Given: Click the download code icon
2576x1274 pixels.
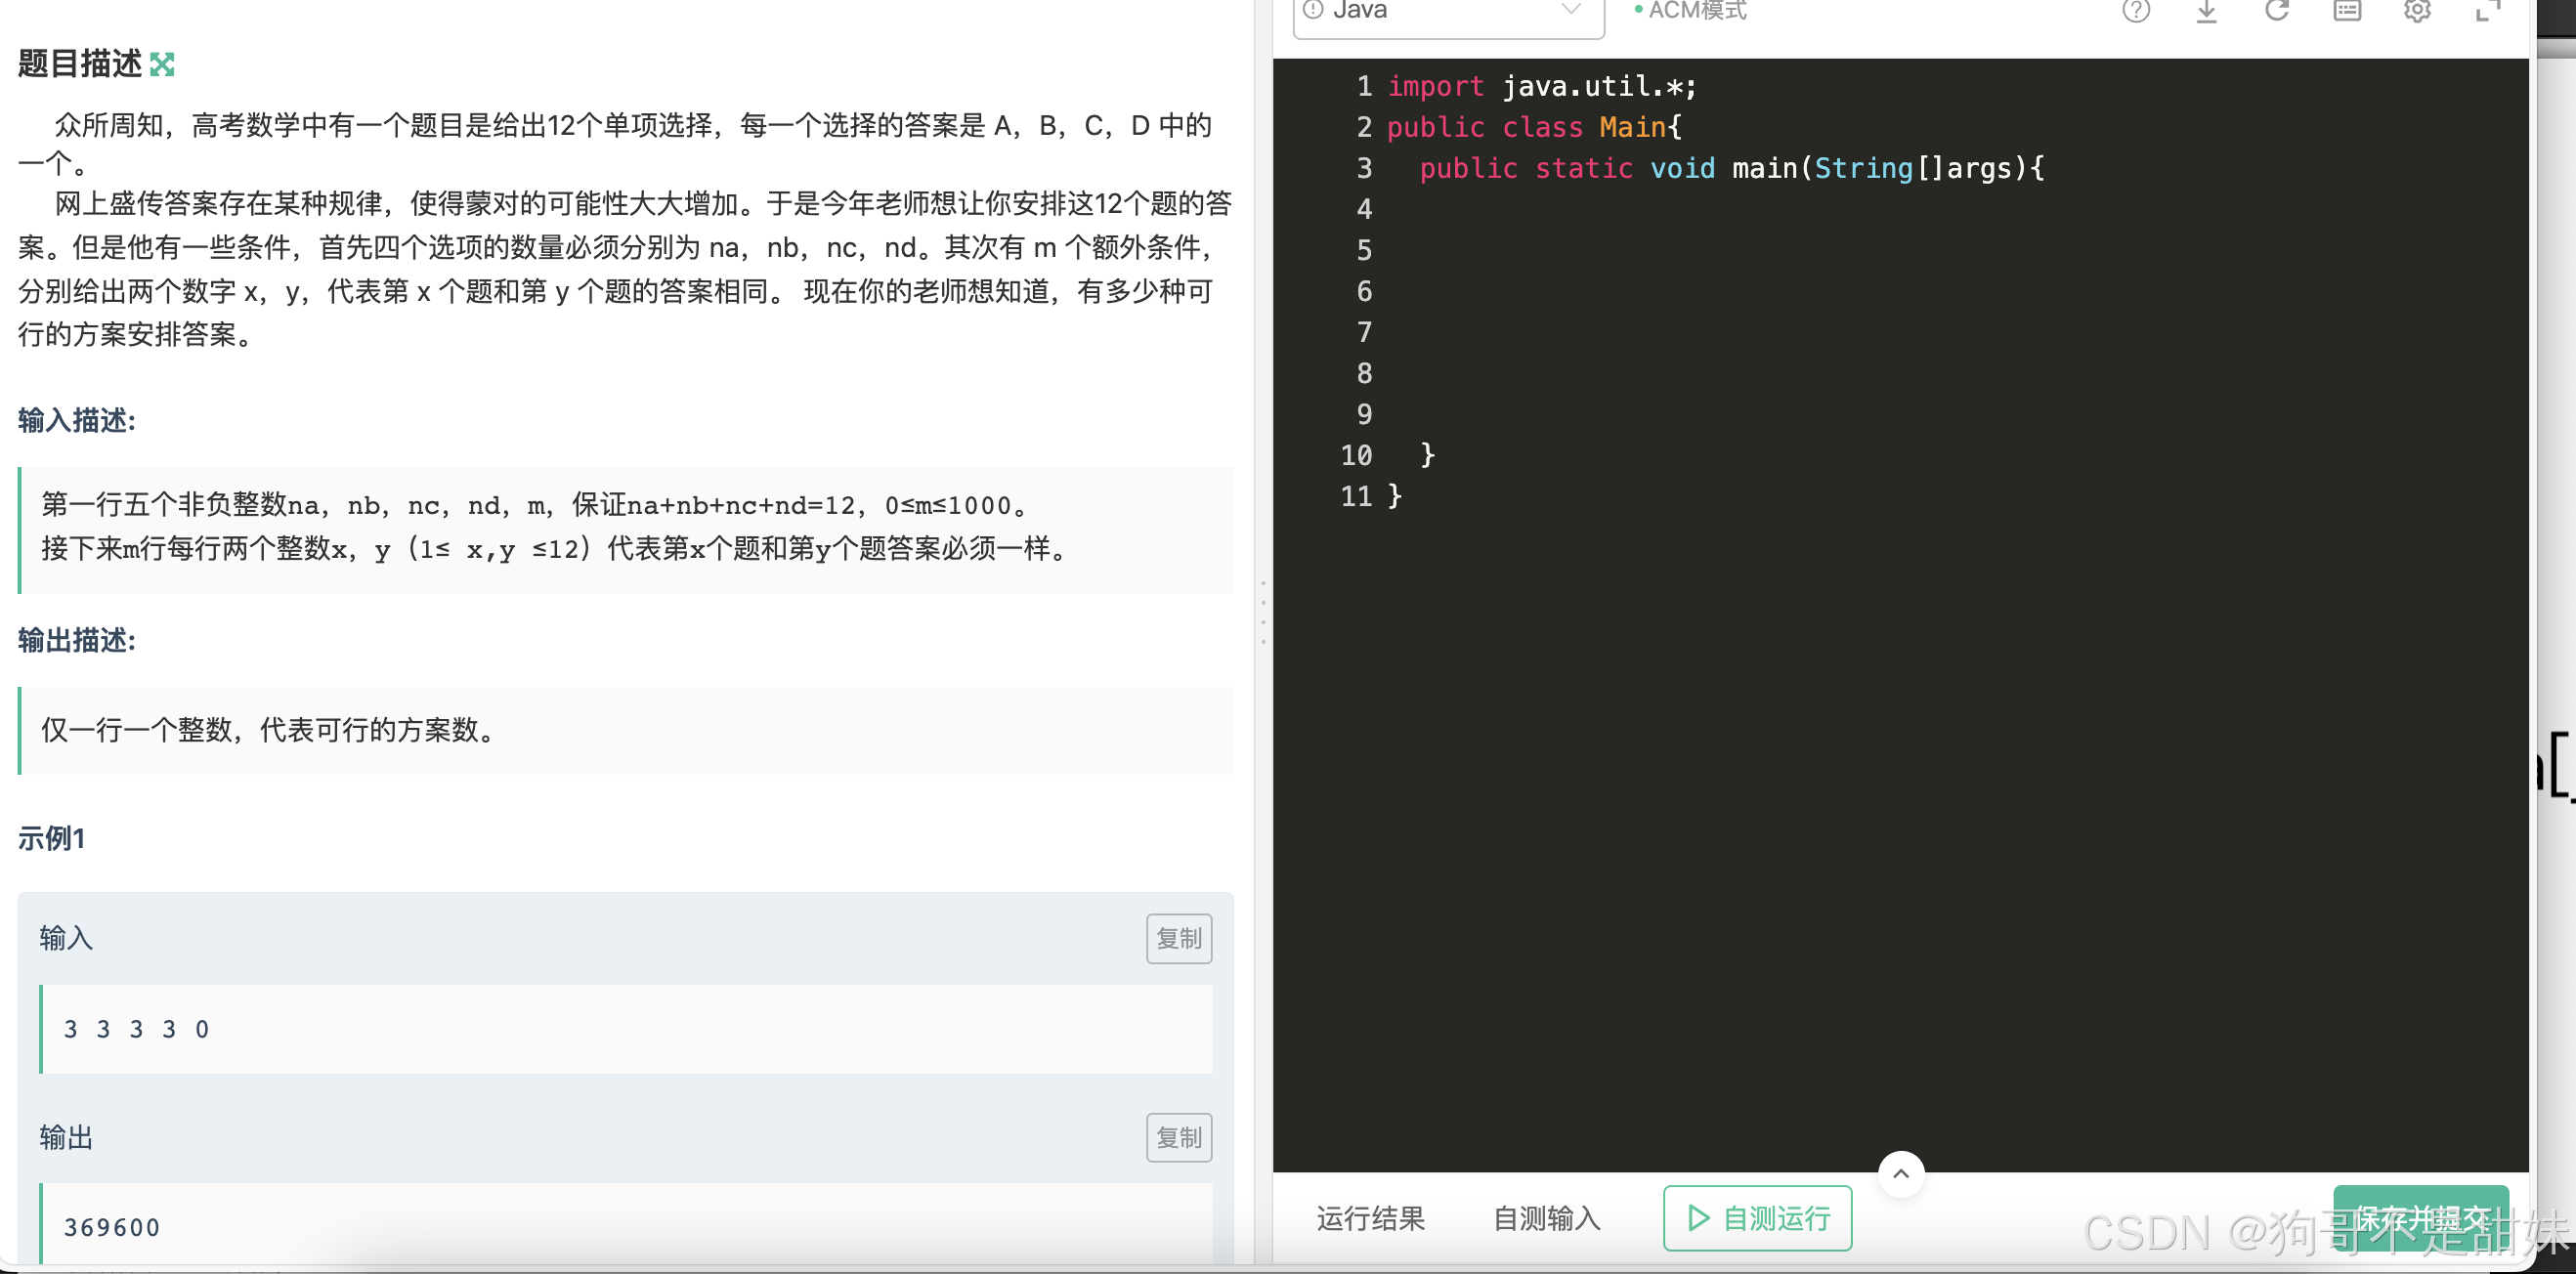Looking at the screenshot, I should click(2207, 11).
